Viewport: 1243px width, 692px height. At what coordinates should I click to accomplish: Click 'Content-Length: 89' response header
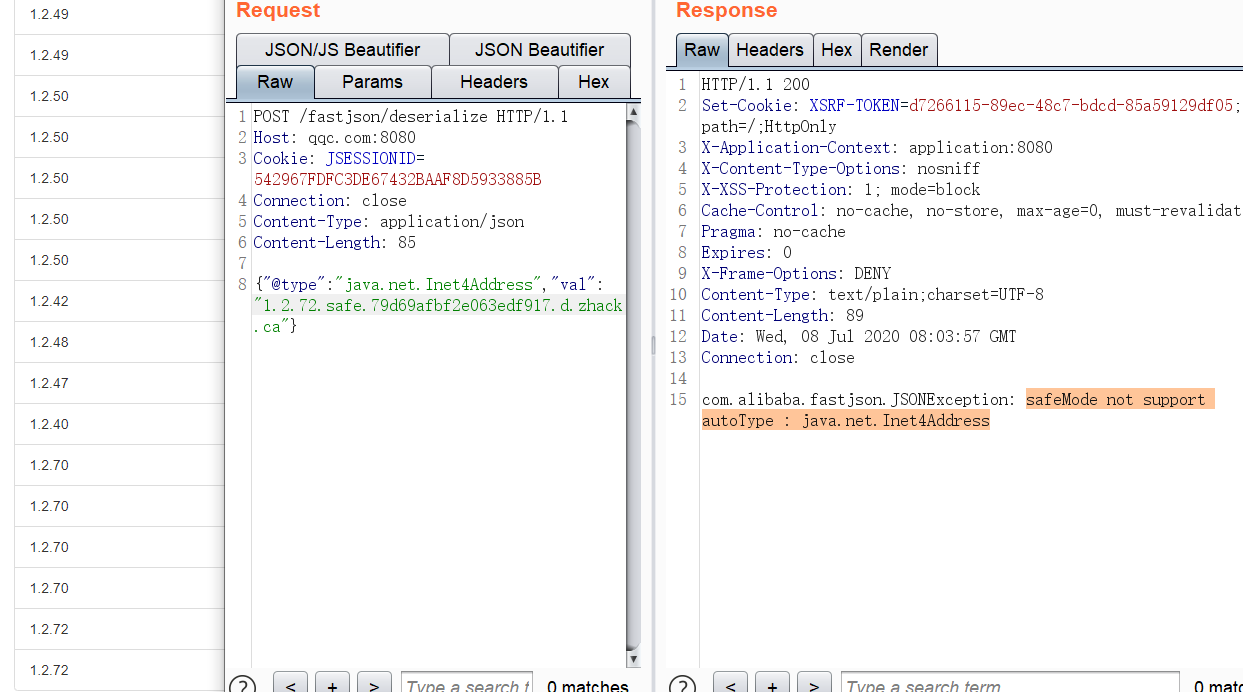(x=782, y=316)
